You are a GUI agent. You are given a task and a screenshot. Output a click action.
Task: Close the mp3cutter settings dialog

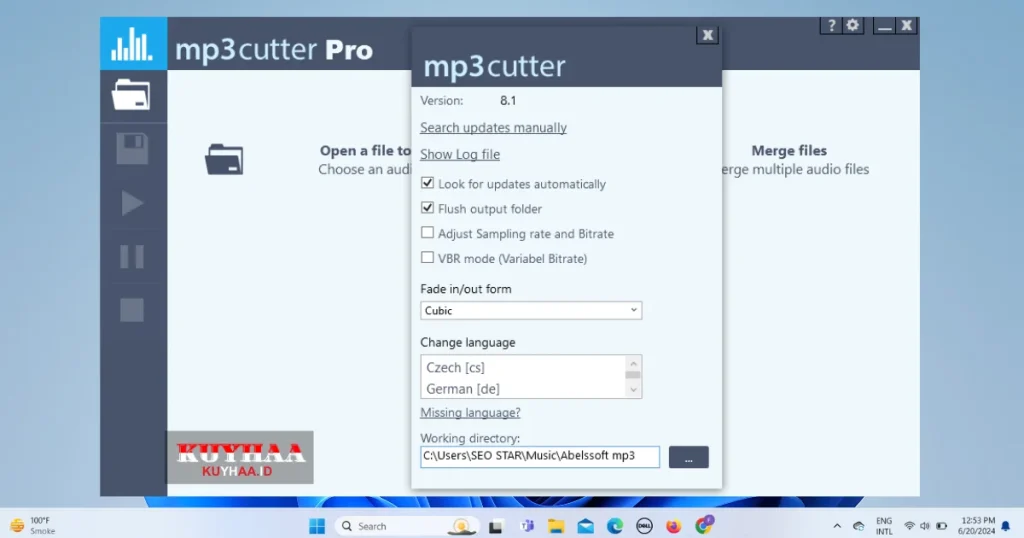(707, 35)
